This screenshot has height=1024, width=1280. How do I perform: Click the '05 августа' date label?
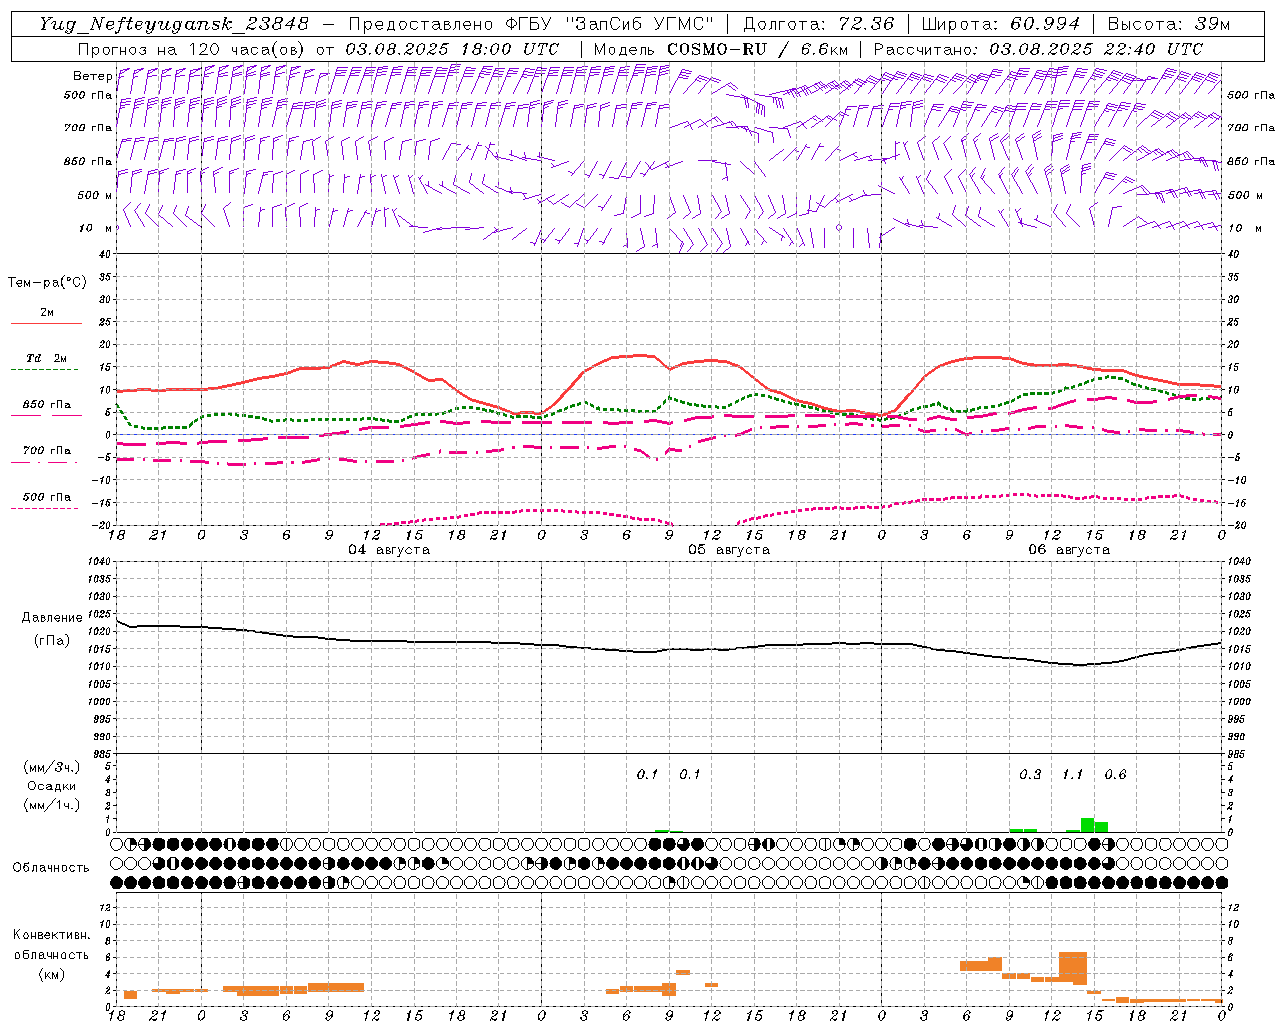[x=729, y=550]
